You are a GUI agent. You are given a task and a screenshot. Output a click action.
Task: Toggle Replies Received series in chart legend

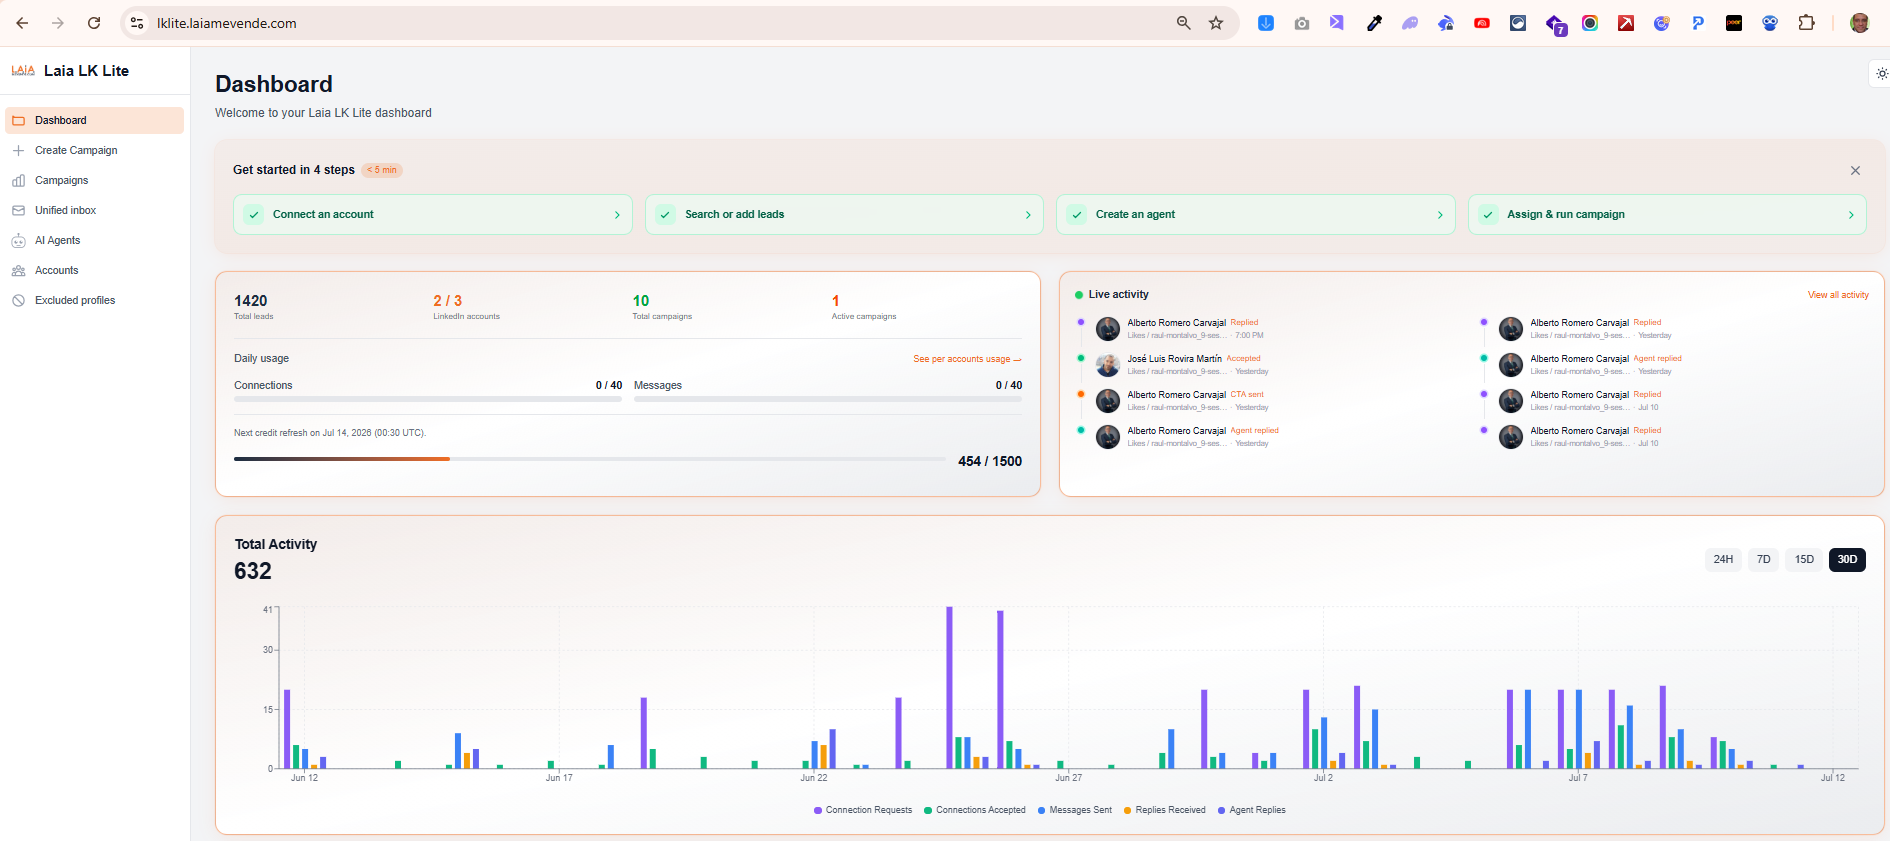(x=1165, y=810)
